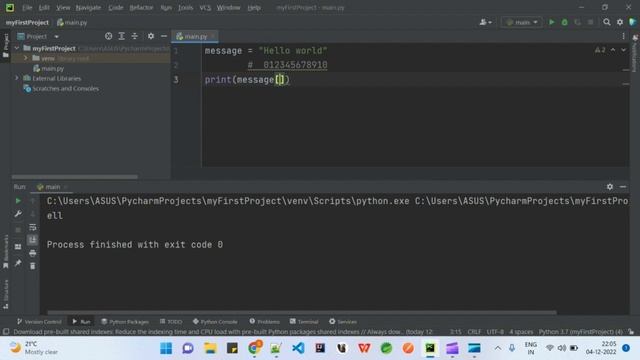The width and height of the screenshot is (640, 360).
Task: Open the user account icon dropdown
Action: pos(485,22)
